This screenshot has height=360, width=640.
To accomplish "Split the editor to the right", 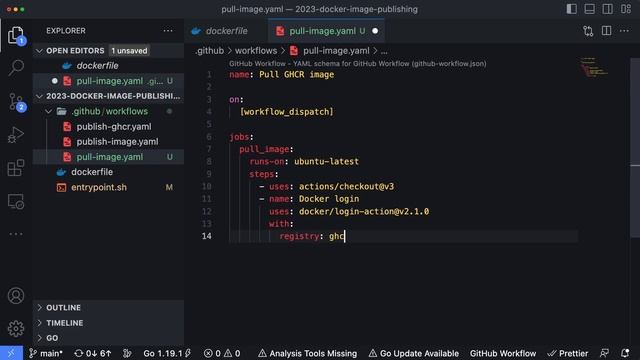I will tap(607, 31).
